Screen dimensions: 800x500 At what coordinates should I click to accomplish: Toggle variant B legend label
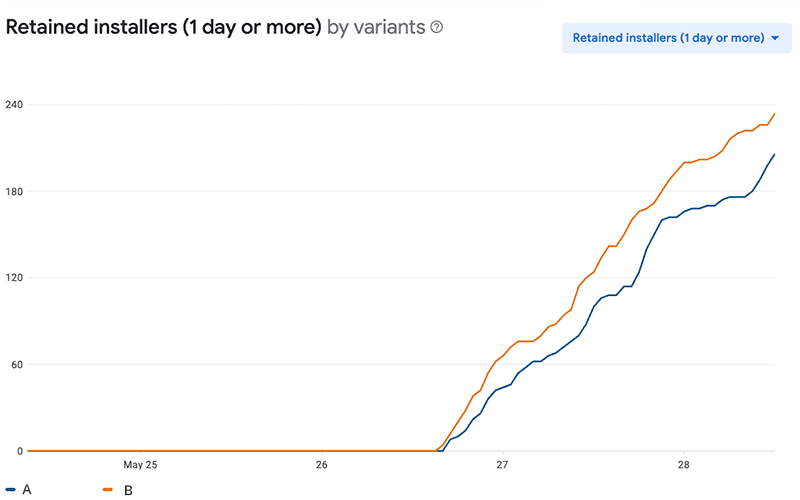(x=128, y=490)
